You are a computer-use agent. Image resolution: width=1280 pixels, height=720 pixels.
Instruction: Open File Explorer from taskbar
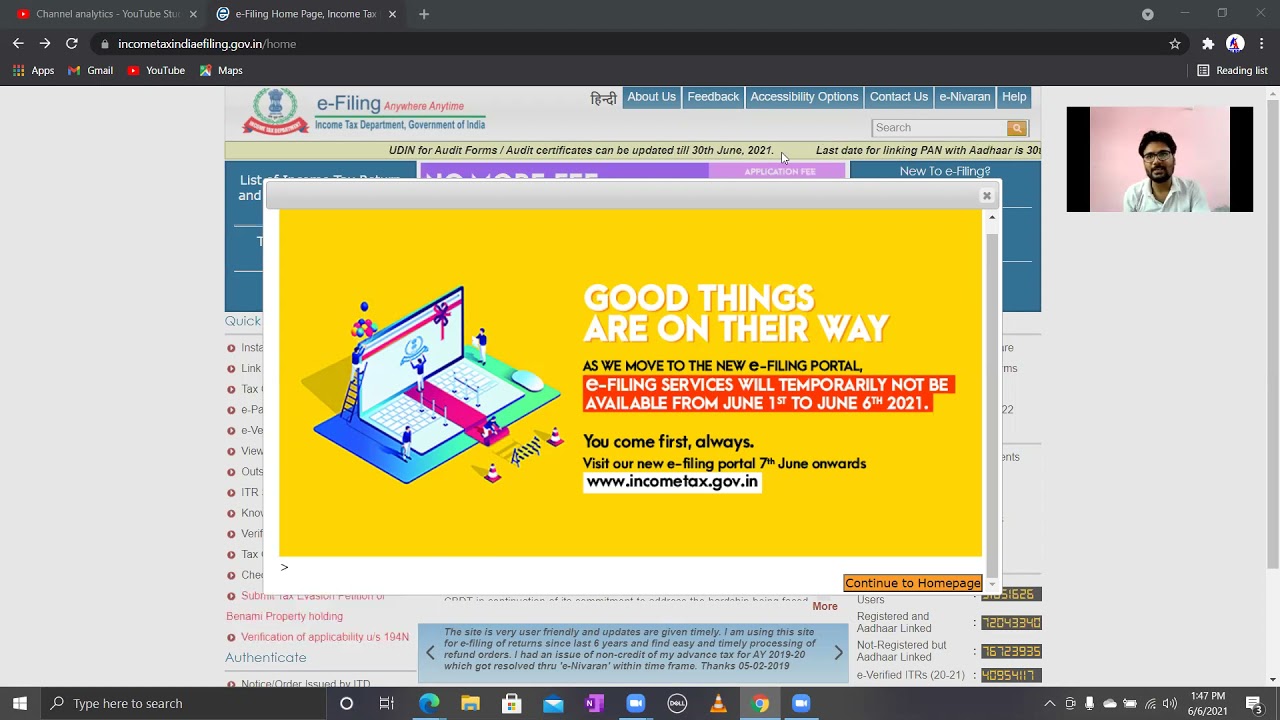tap(470, 704)
